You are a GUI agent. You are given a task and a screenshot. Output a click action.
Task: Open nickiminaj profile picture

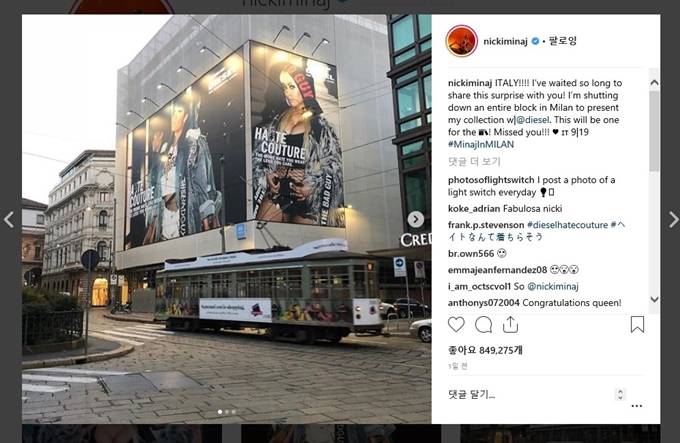point(461,41)
